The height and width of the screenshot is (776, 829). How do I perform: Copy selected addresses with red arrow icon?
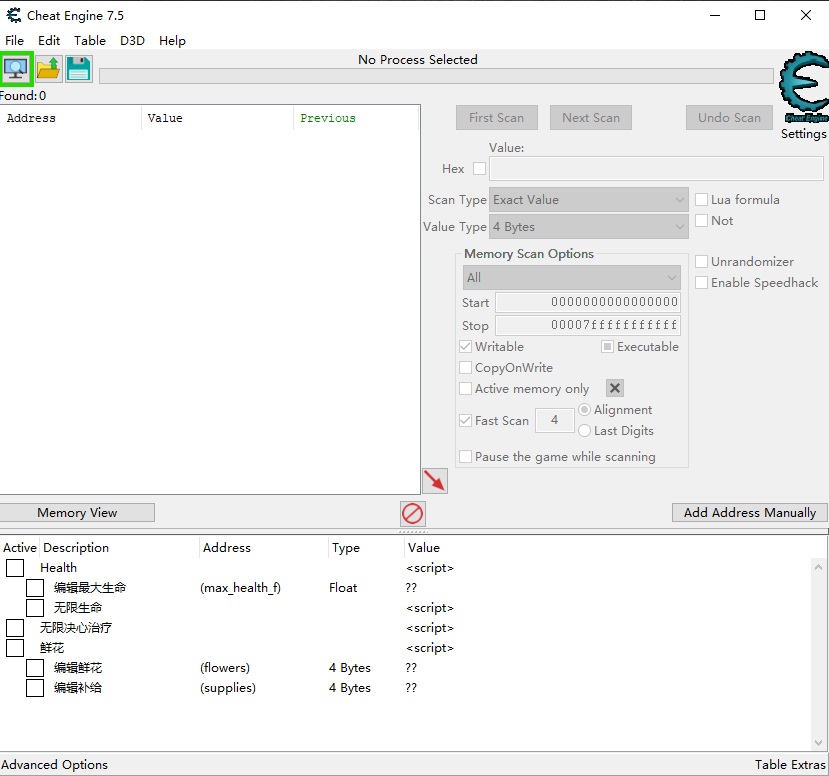[435, 481]
